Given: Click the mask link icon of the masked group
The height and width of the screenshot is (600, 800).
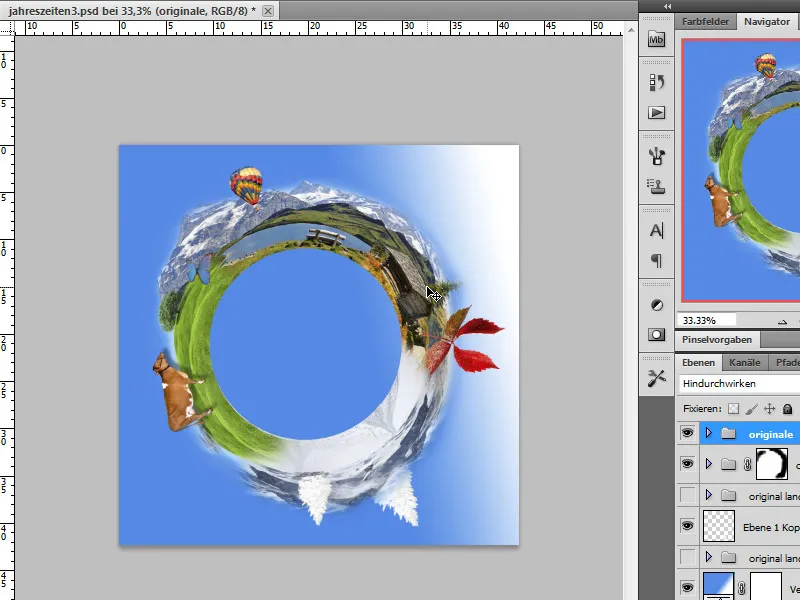Looking at the screenshot, I should pos(747,464).
